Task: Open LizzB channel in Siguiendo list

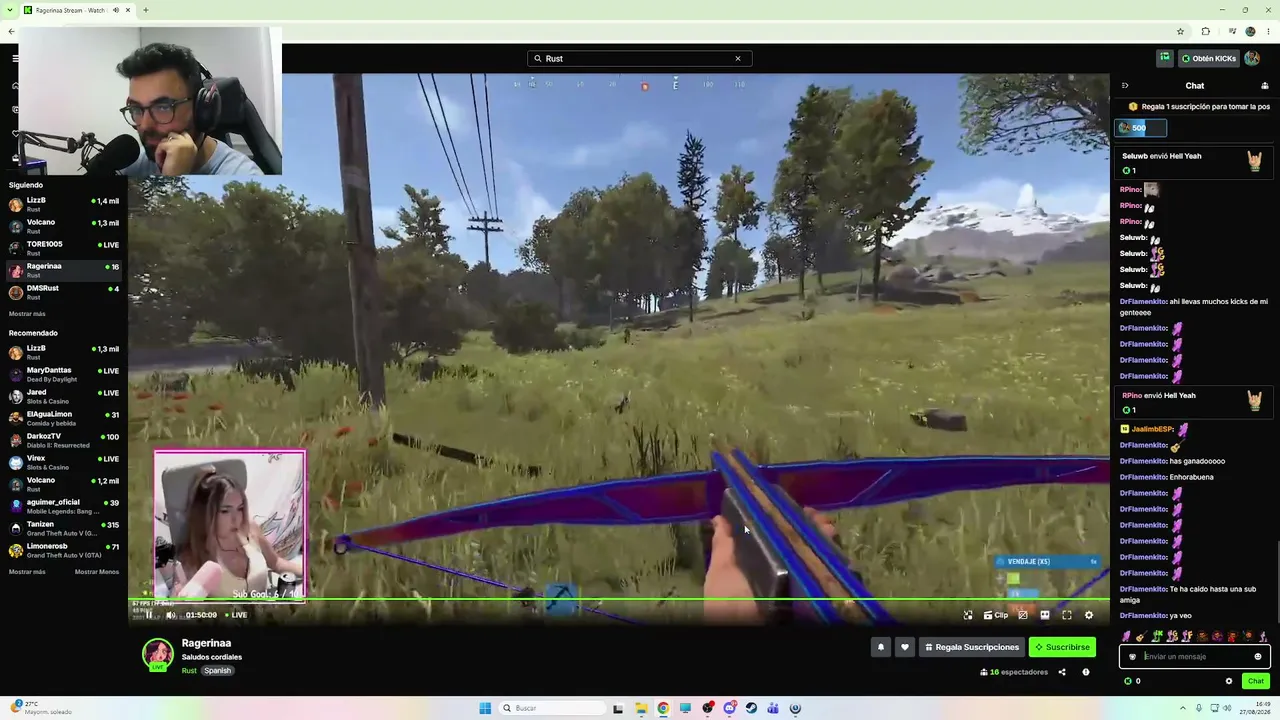Action: pyautogui.click(x=64, y=204)
